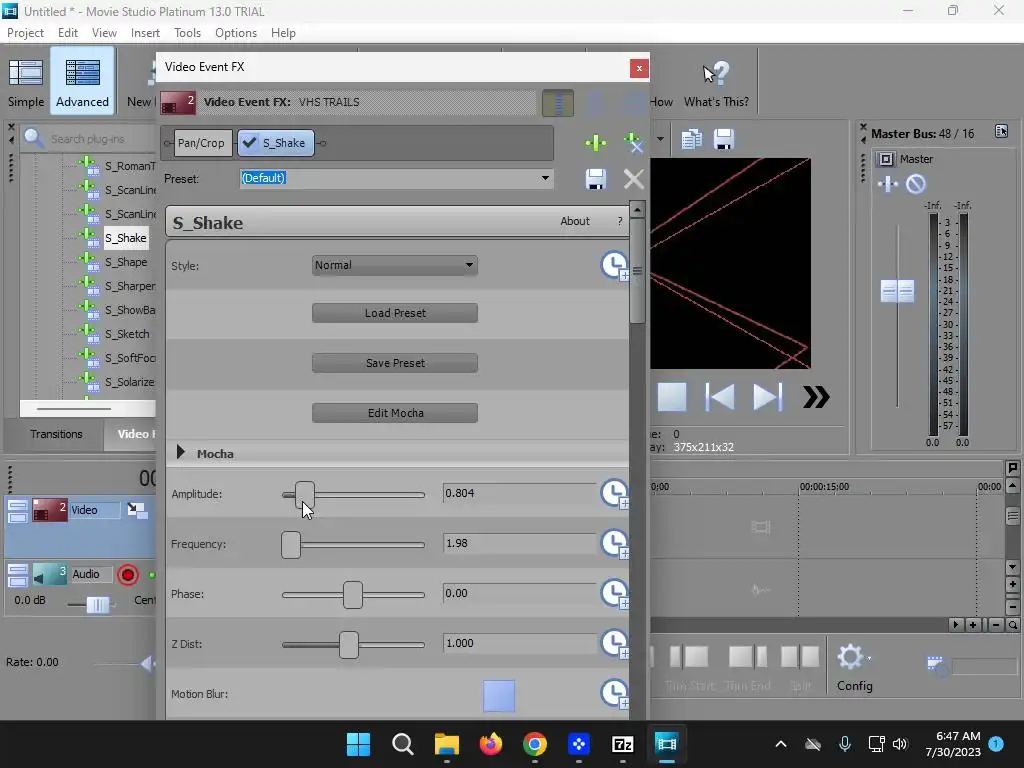
Task: Open the Insert menu
Action: (x=145, y=33)
